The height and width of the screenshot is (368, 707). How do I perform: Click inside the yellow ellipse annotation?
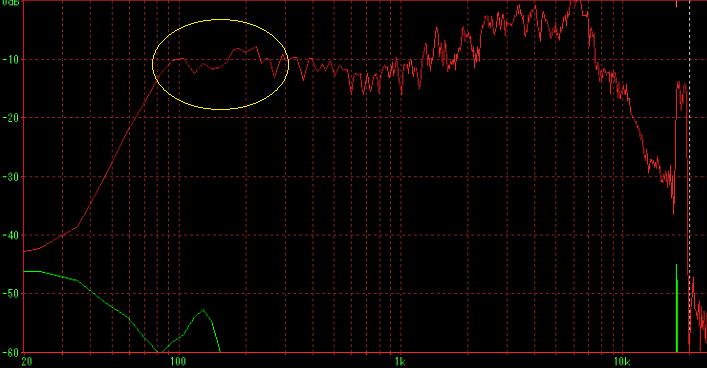pos(220,64)
